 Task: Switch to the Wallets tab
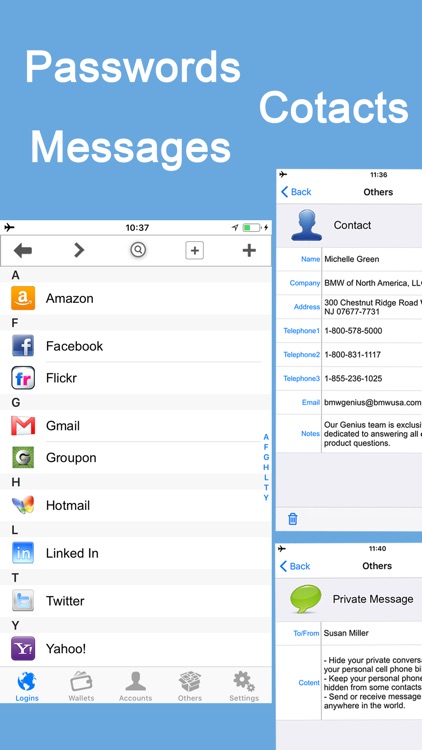81,686
